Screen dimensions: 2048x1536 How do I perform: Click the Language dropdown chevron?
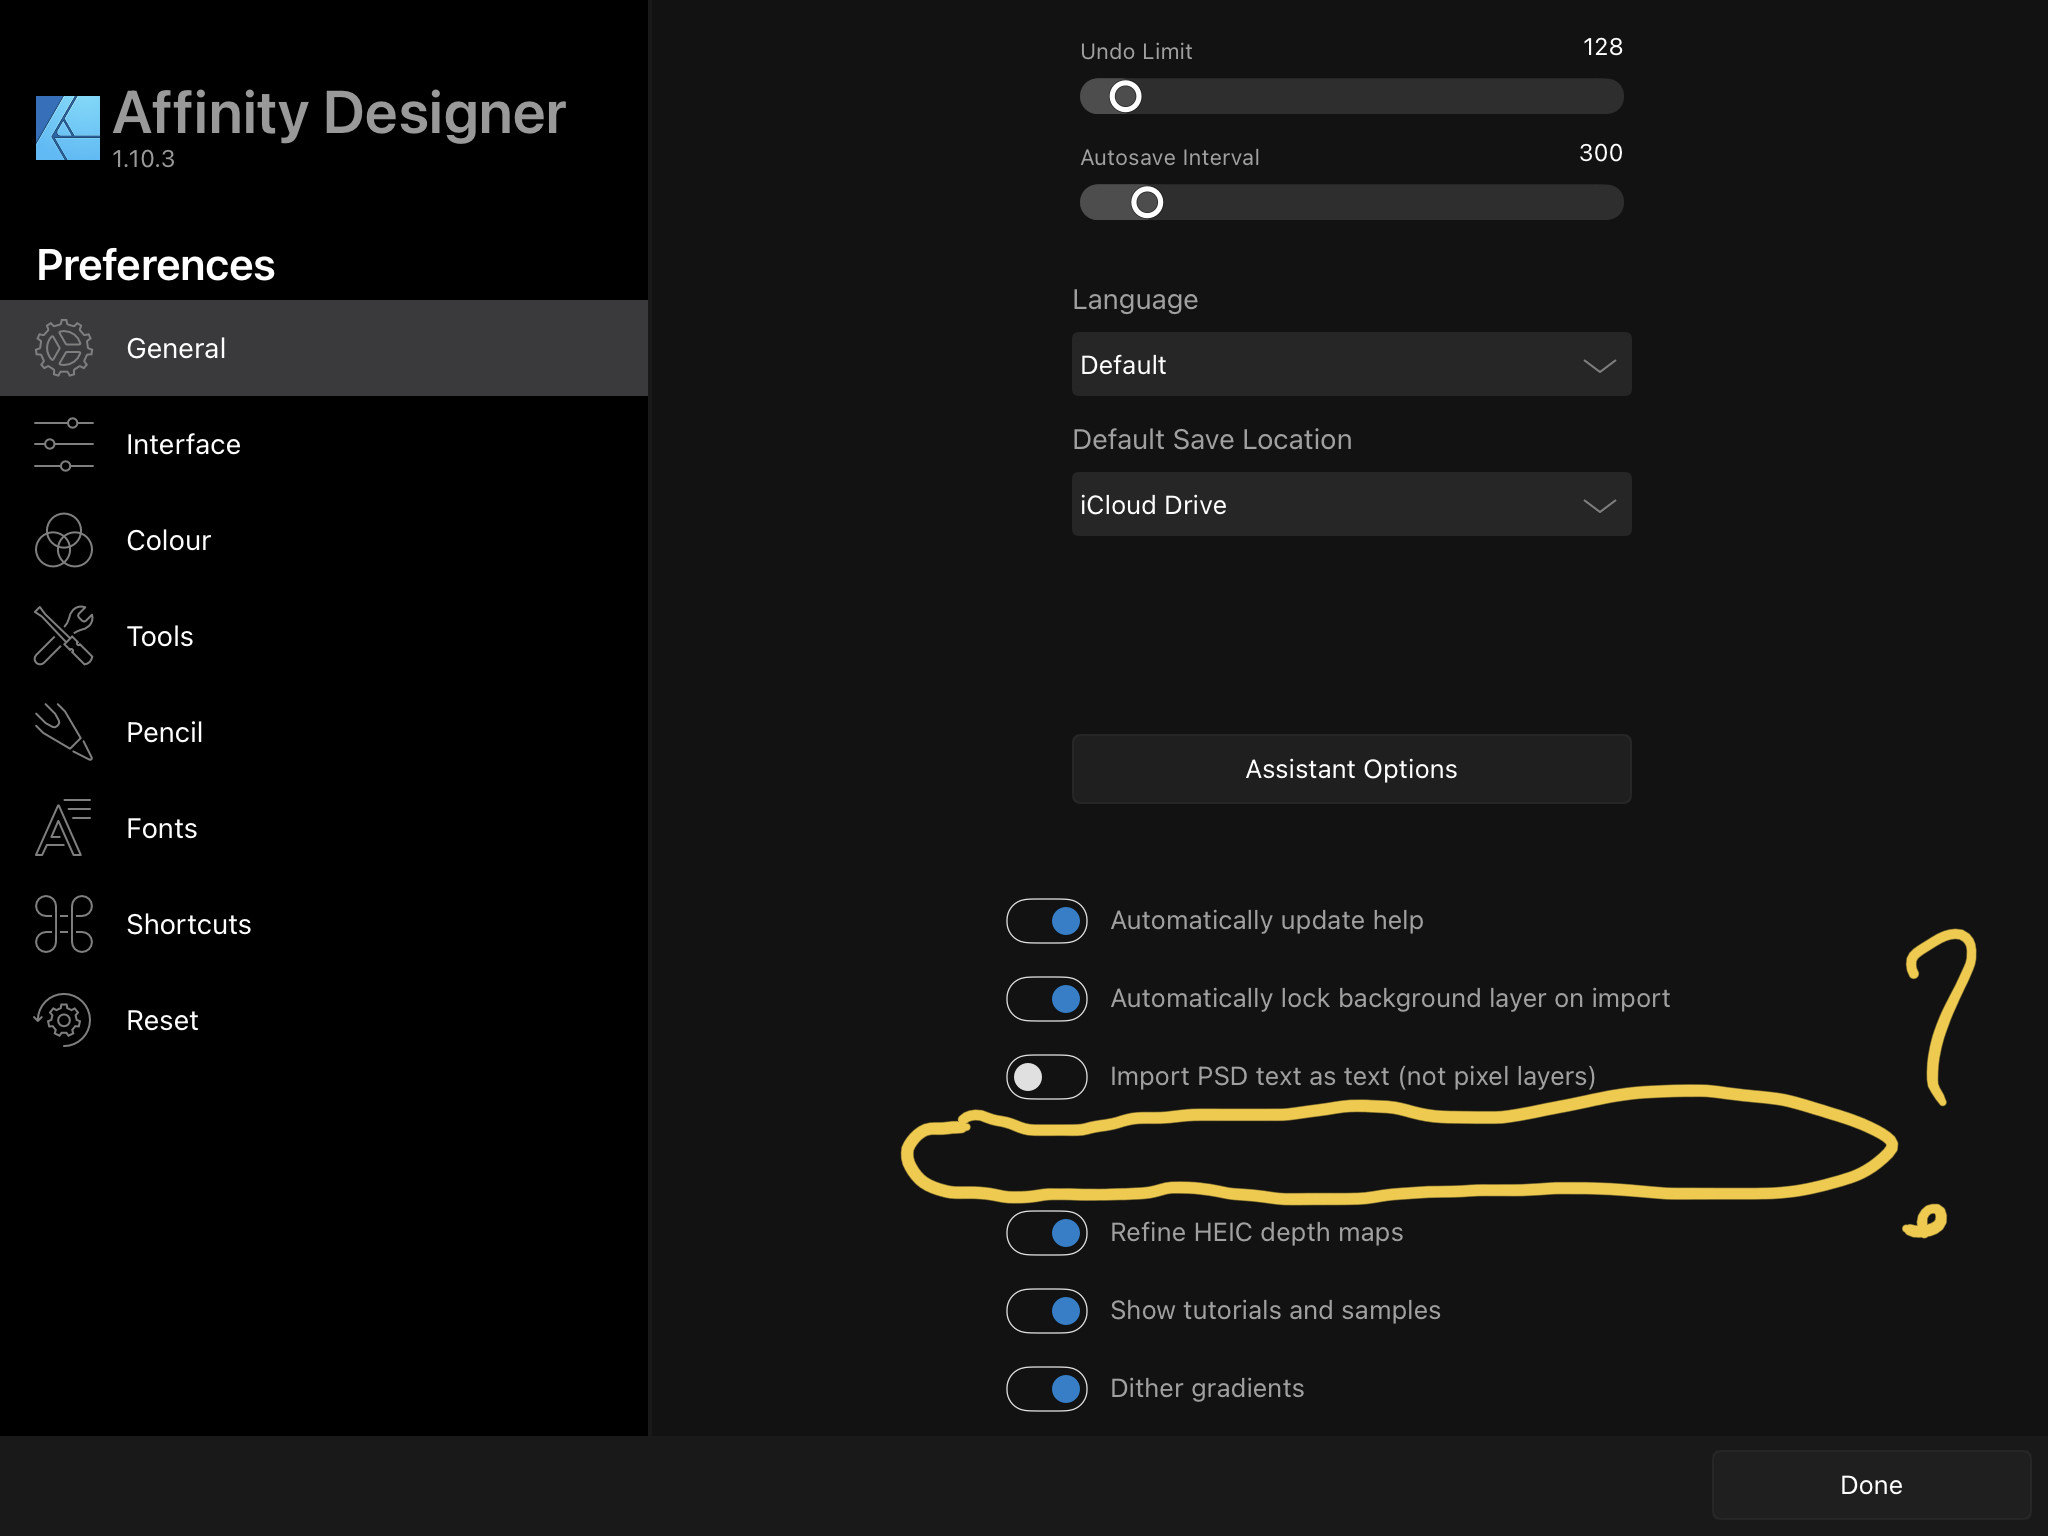tap(1600, 366)
